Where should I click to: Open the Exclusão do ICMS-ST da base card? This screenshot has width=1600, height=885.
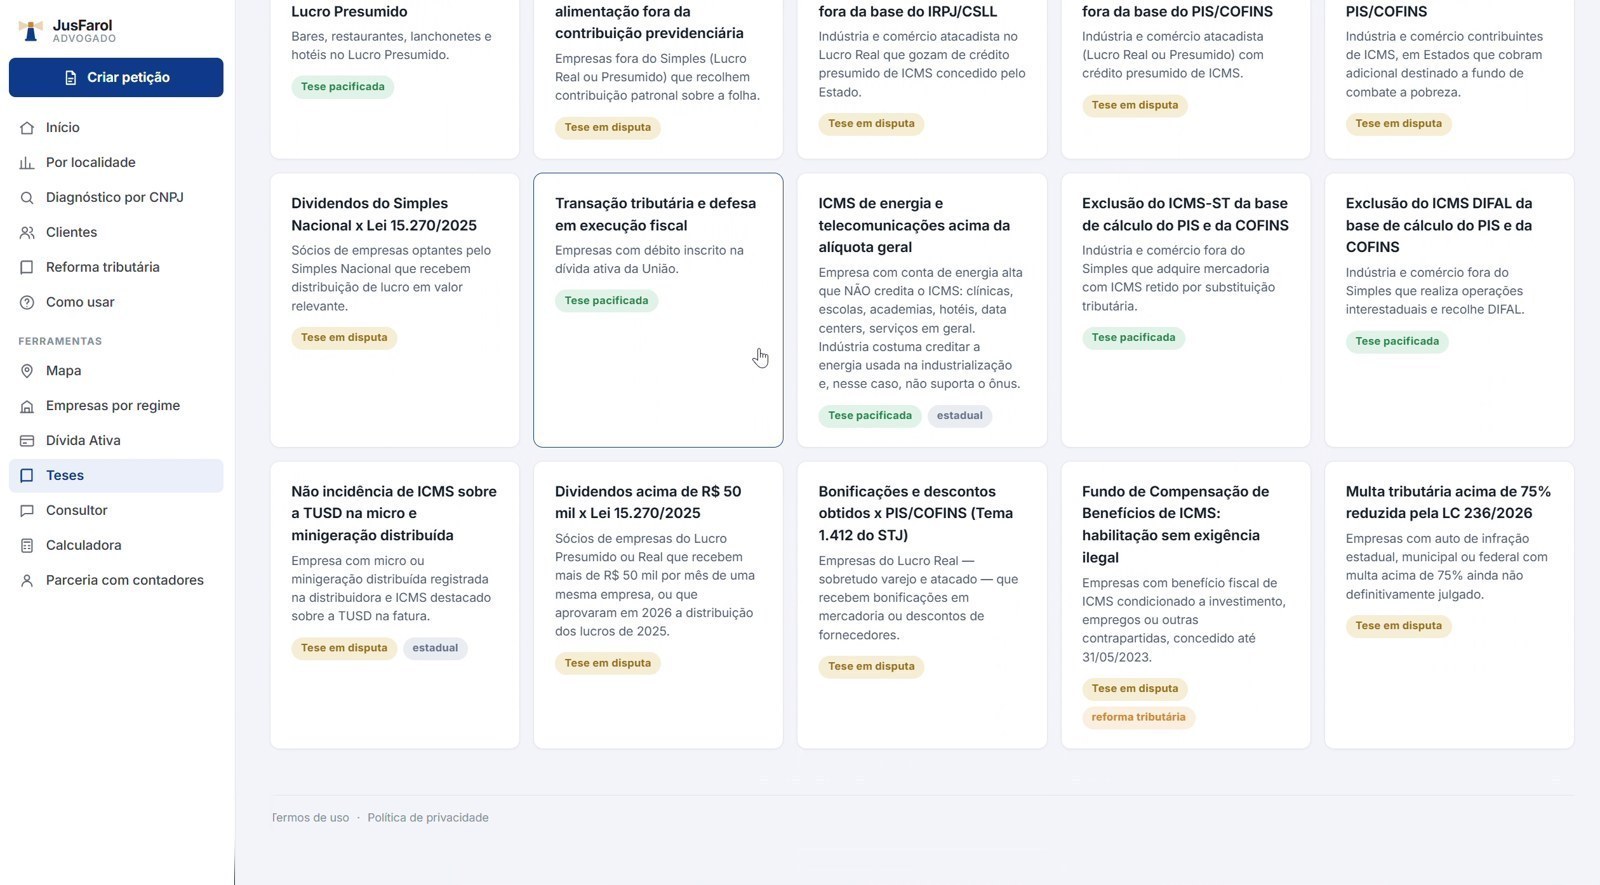[x=1186, y=310]
